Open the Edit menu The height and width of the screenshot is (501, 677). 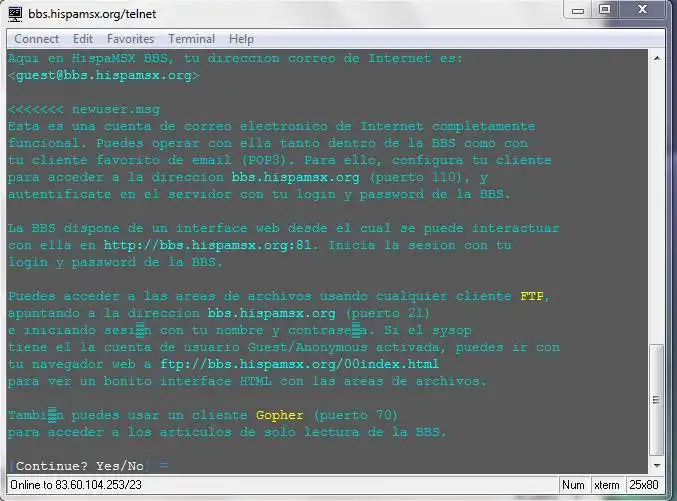[83, 39]
